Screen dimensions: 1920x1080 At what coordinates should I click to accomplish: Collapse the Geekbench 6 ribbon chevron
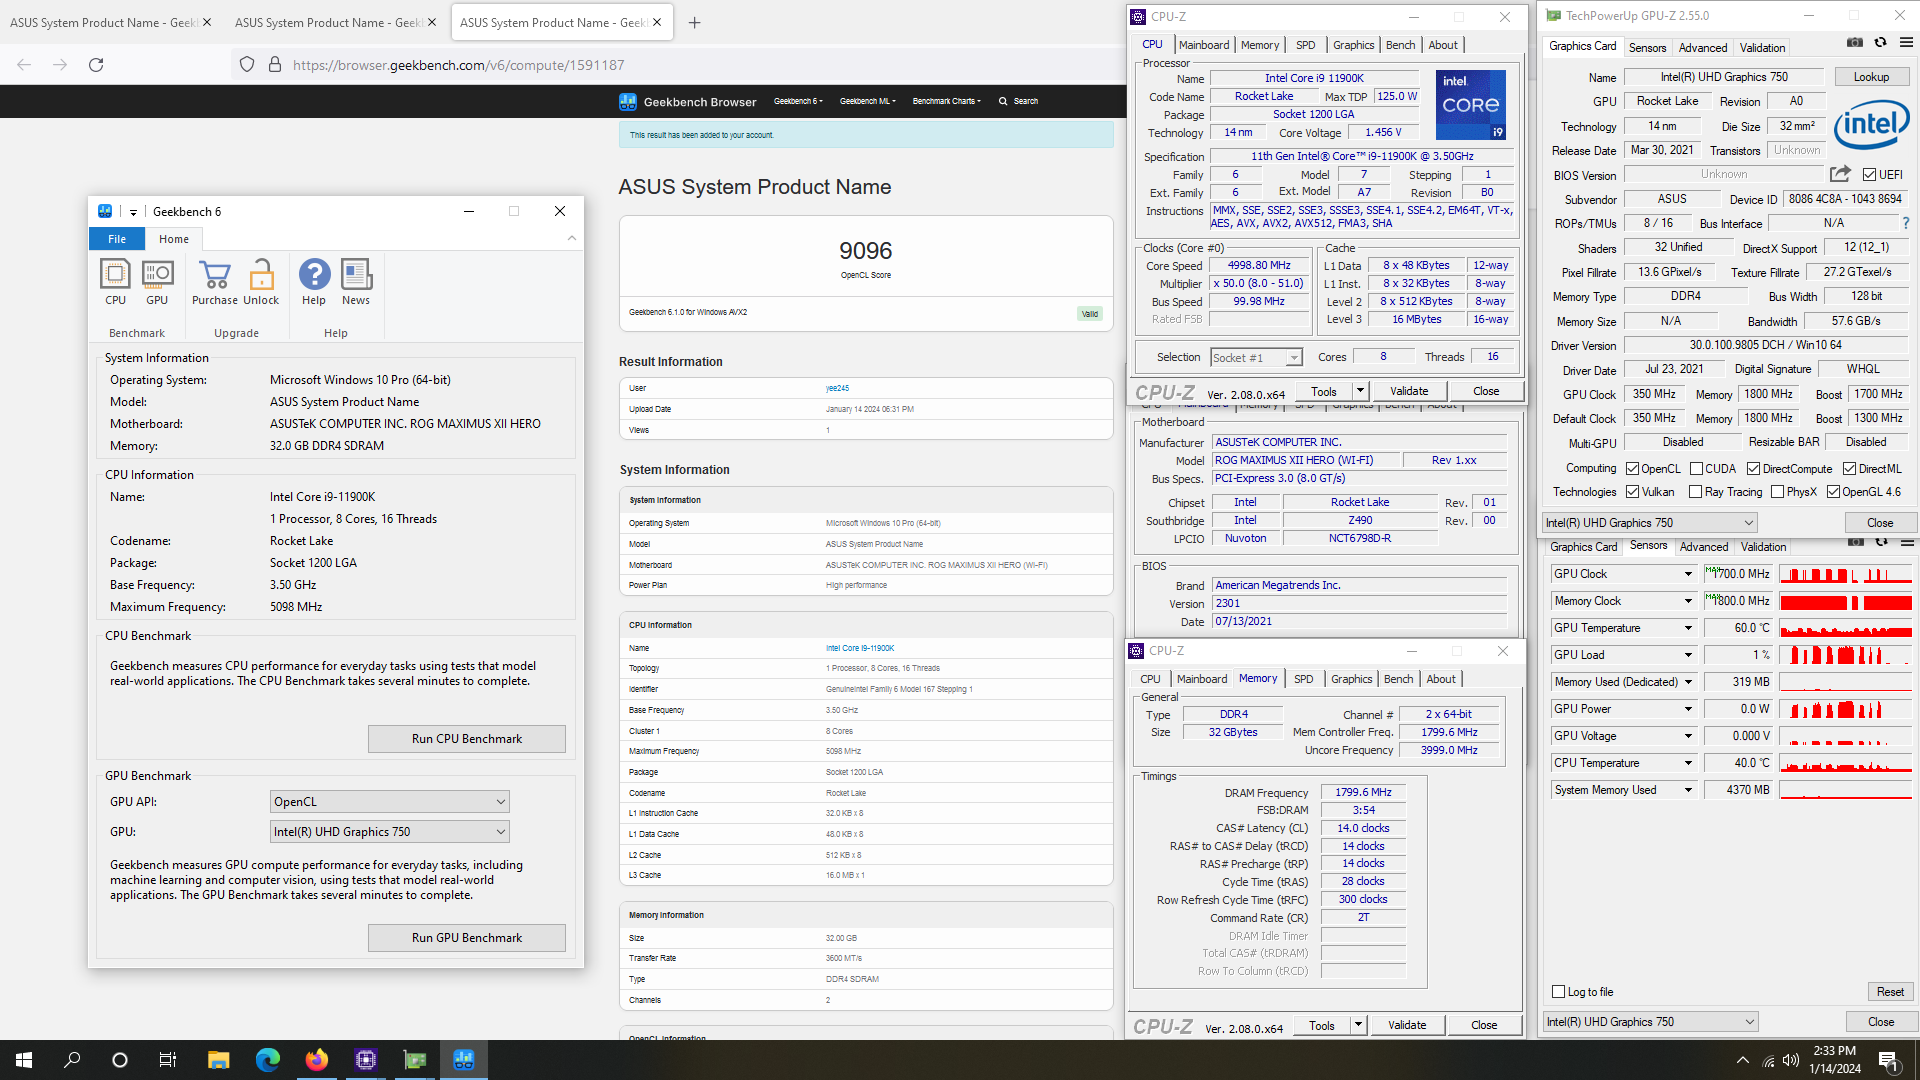click(572, 238)
